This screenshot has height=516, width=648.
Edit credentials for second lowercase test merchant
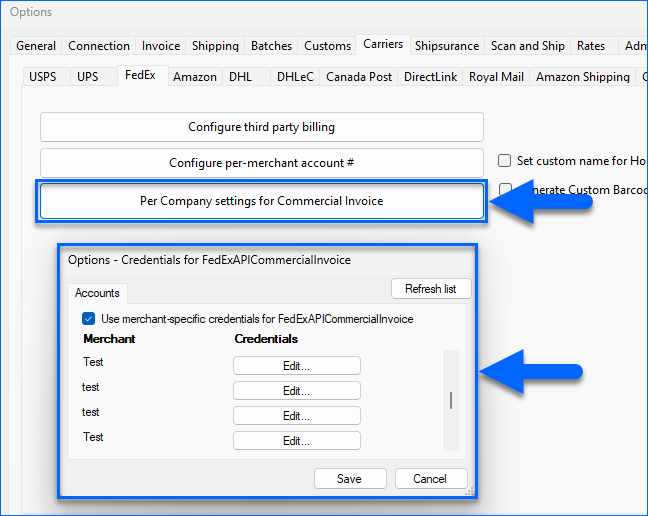point(296,416)
